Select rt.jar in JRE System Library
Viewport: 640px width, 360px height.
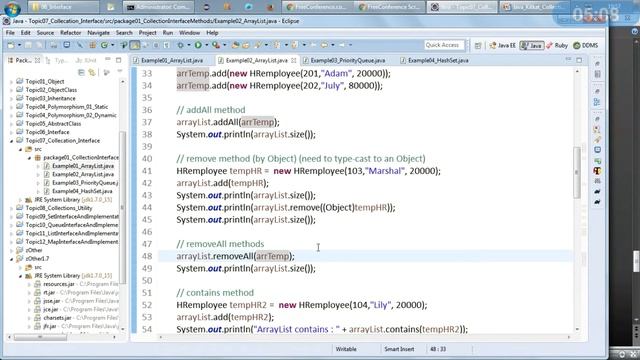(49, 293)
